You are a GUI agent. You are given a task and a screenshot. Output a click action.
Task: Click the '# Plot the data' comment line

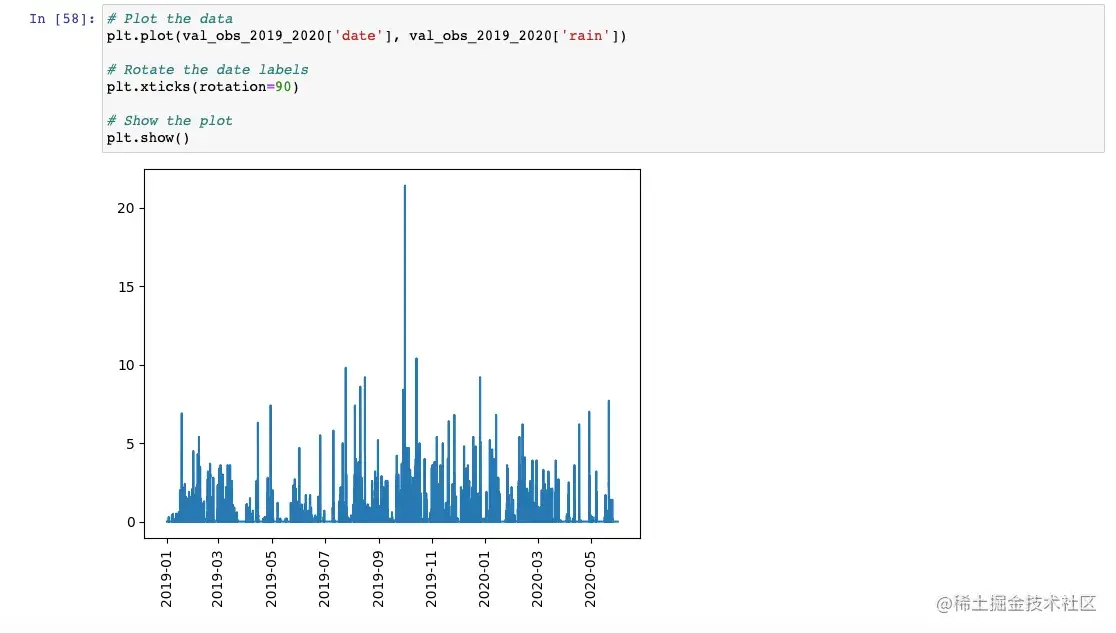point(169,19)
